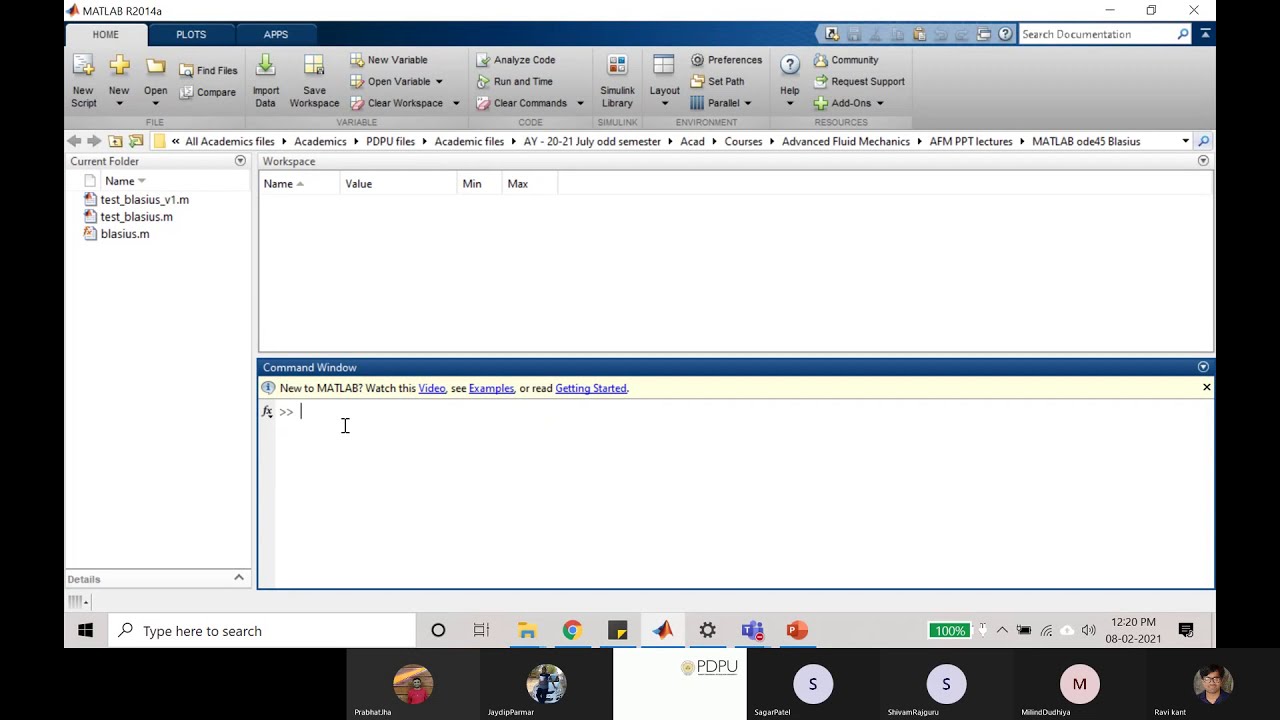Click the Windows Start button
This screenshot has width=1280, height=720.
click(x=86, y=630)
